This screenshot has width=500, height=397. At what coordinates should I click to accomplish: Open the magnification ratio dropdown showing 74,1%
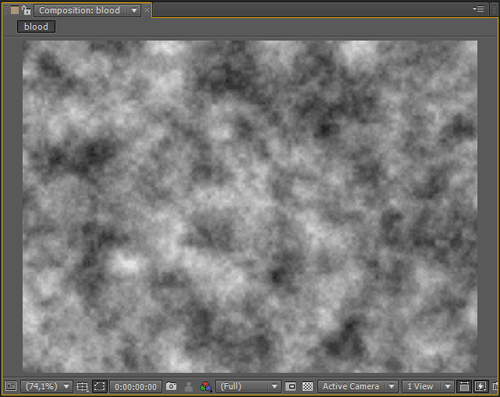coord(46,386)
